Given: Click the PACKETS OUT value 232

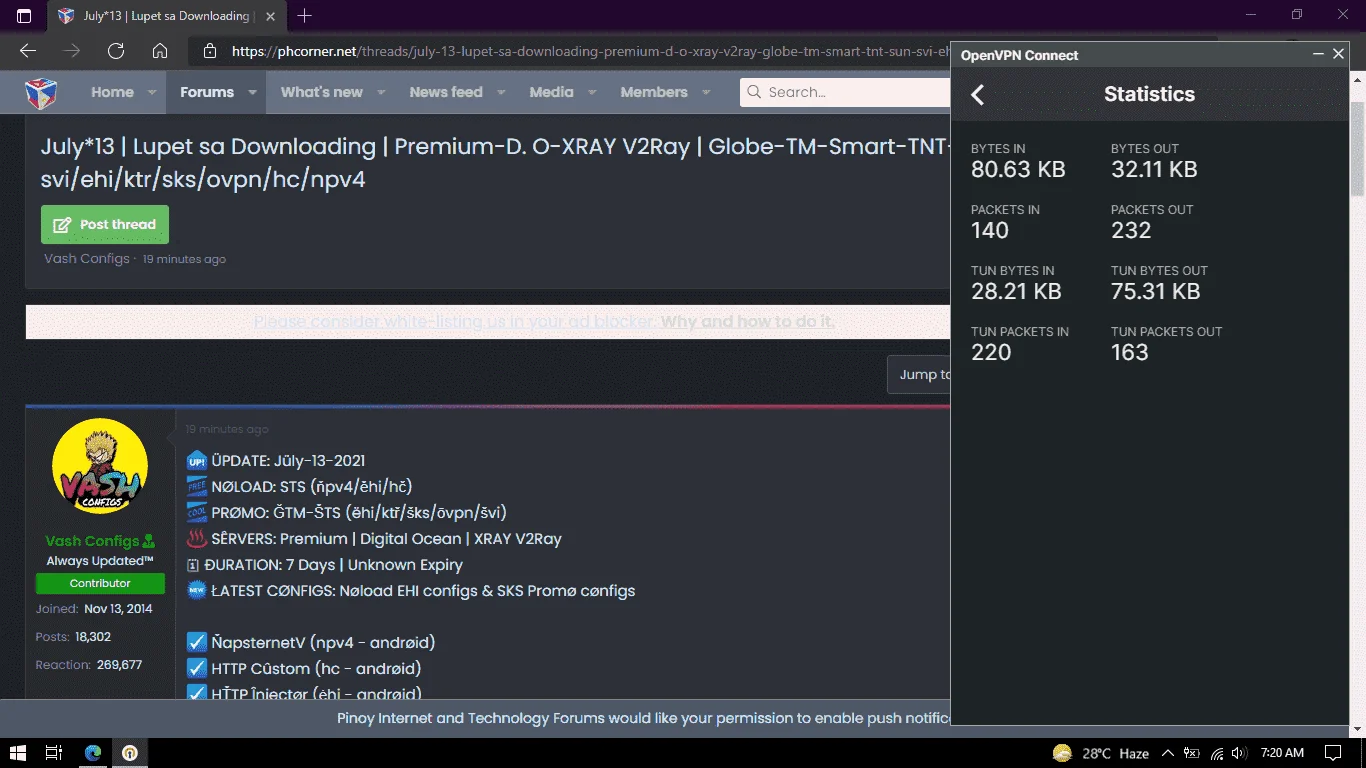Looking at the screenshot, I should (1131, 231).
